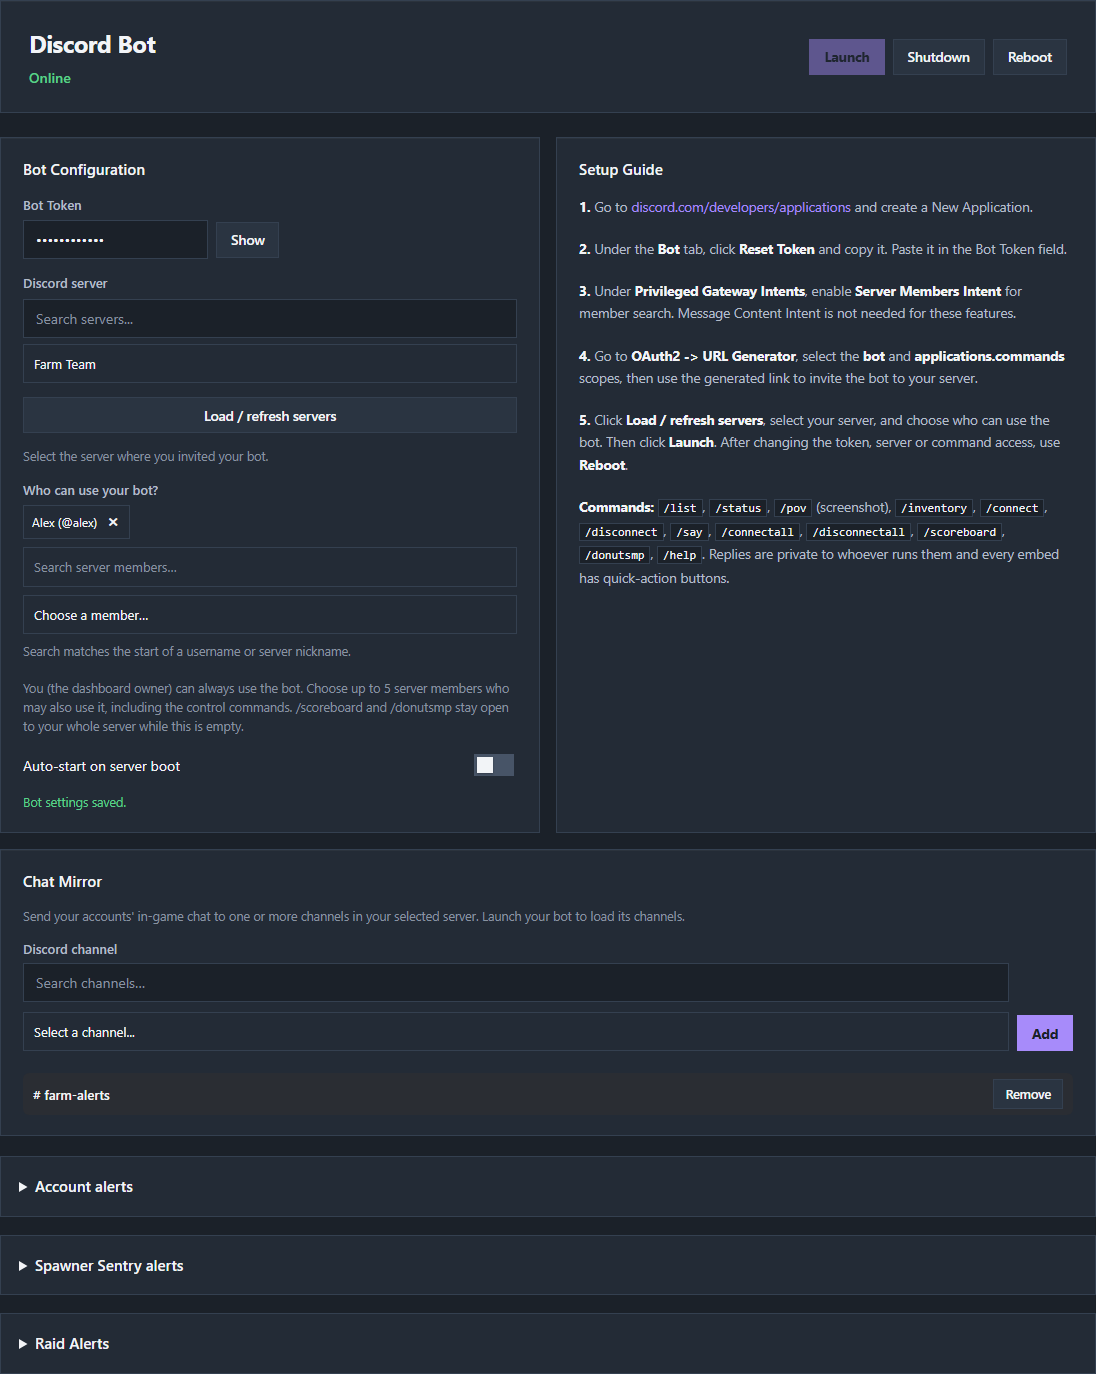Click the /connectall command tag
The image size is (1096, 1374).
pos(757,532)
